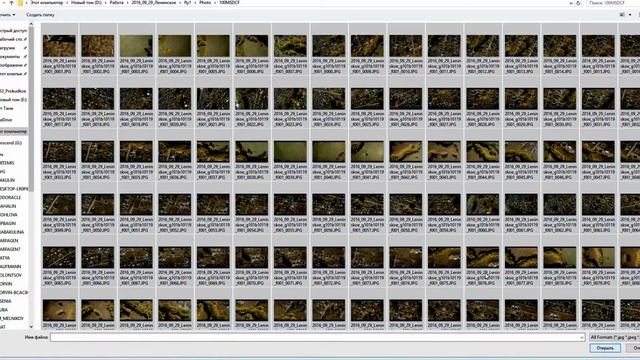The image size is (640, 360).
Task: Select thumbnail of file 0001.JPG
Action: coord(59,46)
